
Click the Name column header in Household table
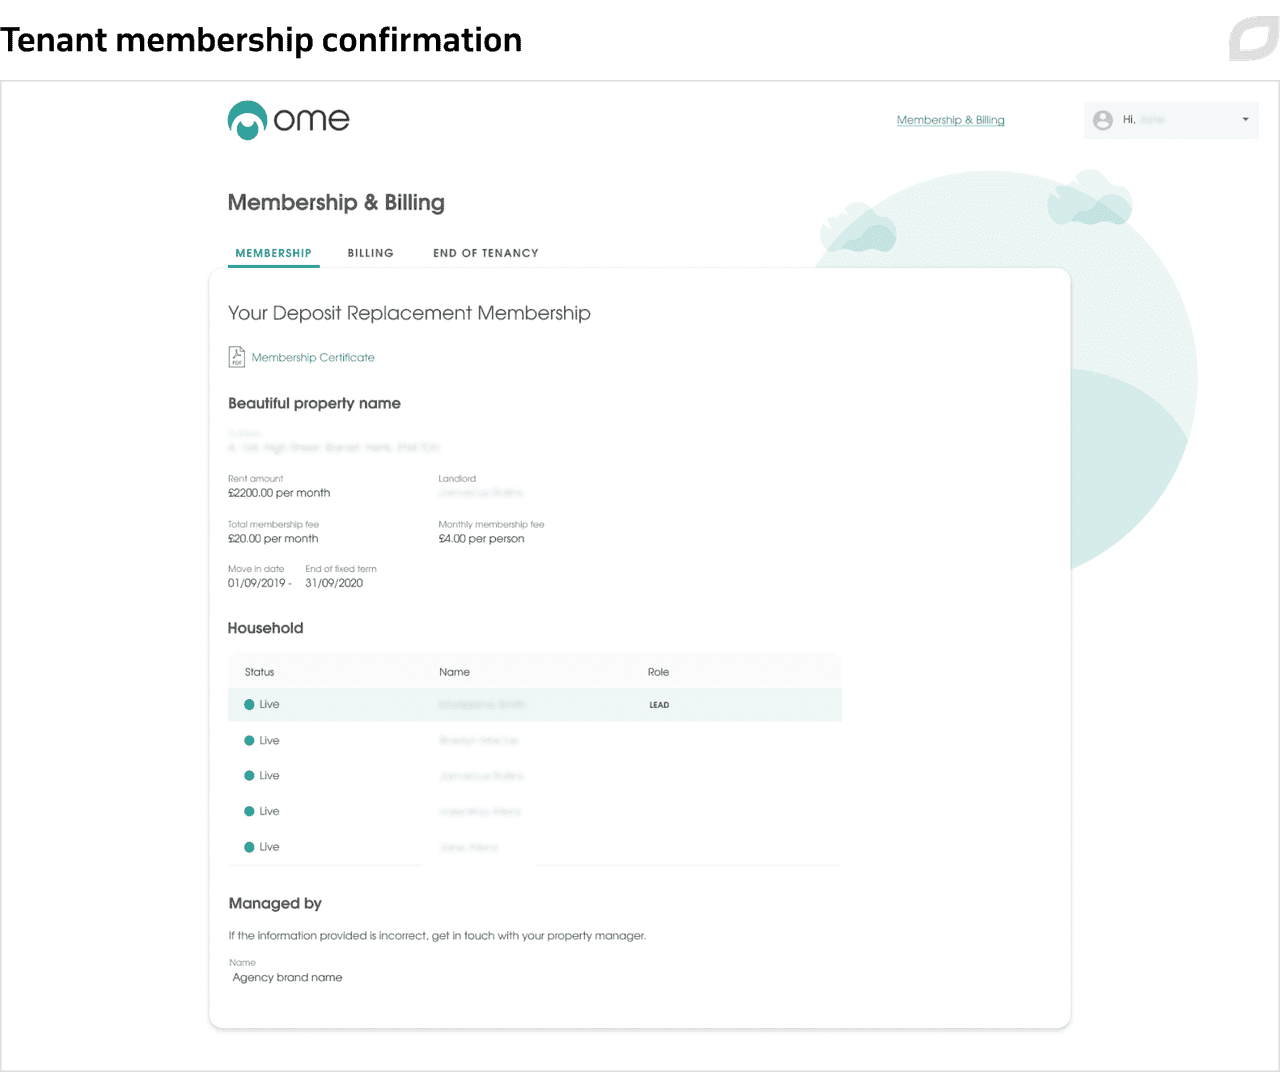[454, 671]
